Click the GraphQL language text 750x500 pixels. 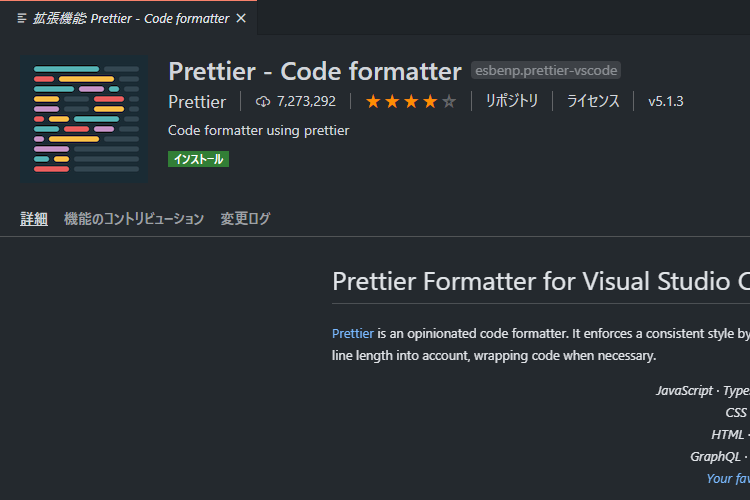[715, 457]
